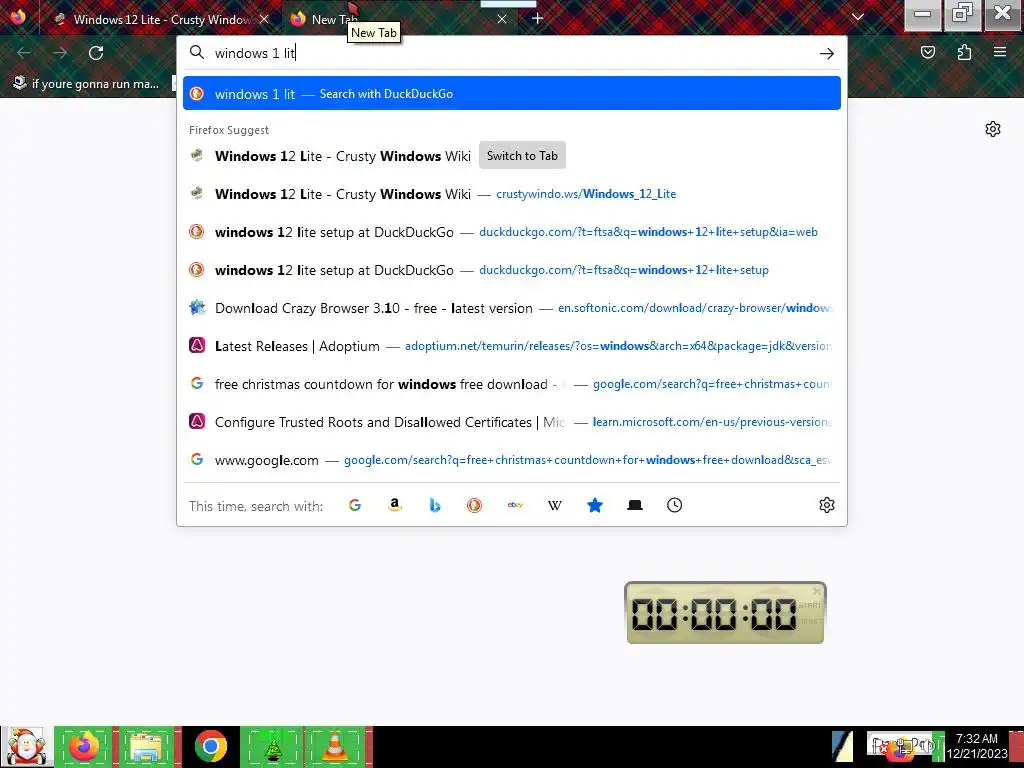Reload the current page

click(96, 53)
